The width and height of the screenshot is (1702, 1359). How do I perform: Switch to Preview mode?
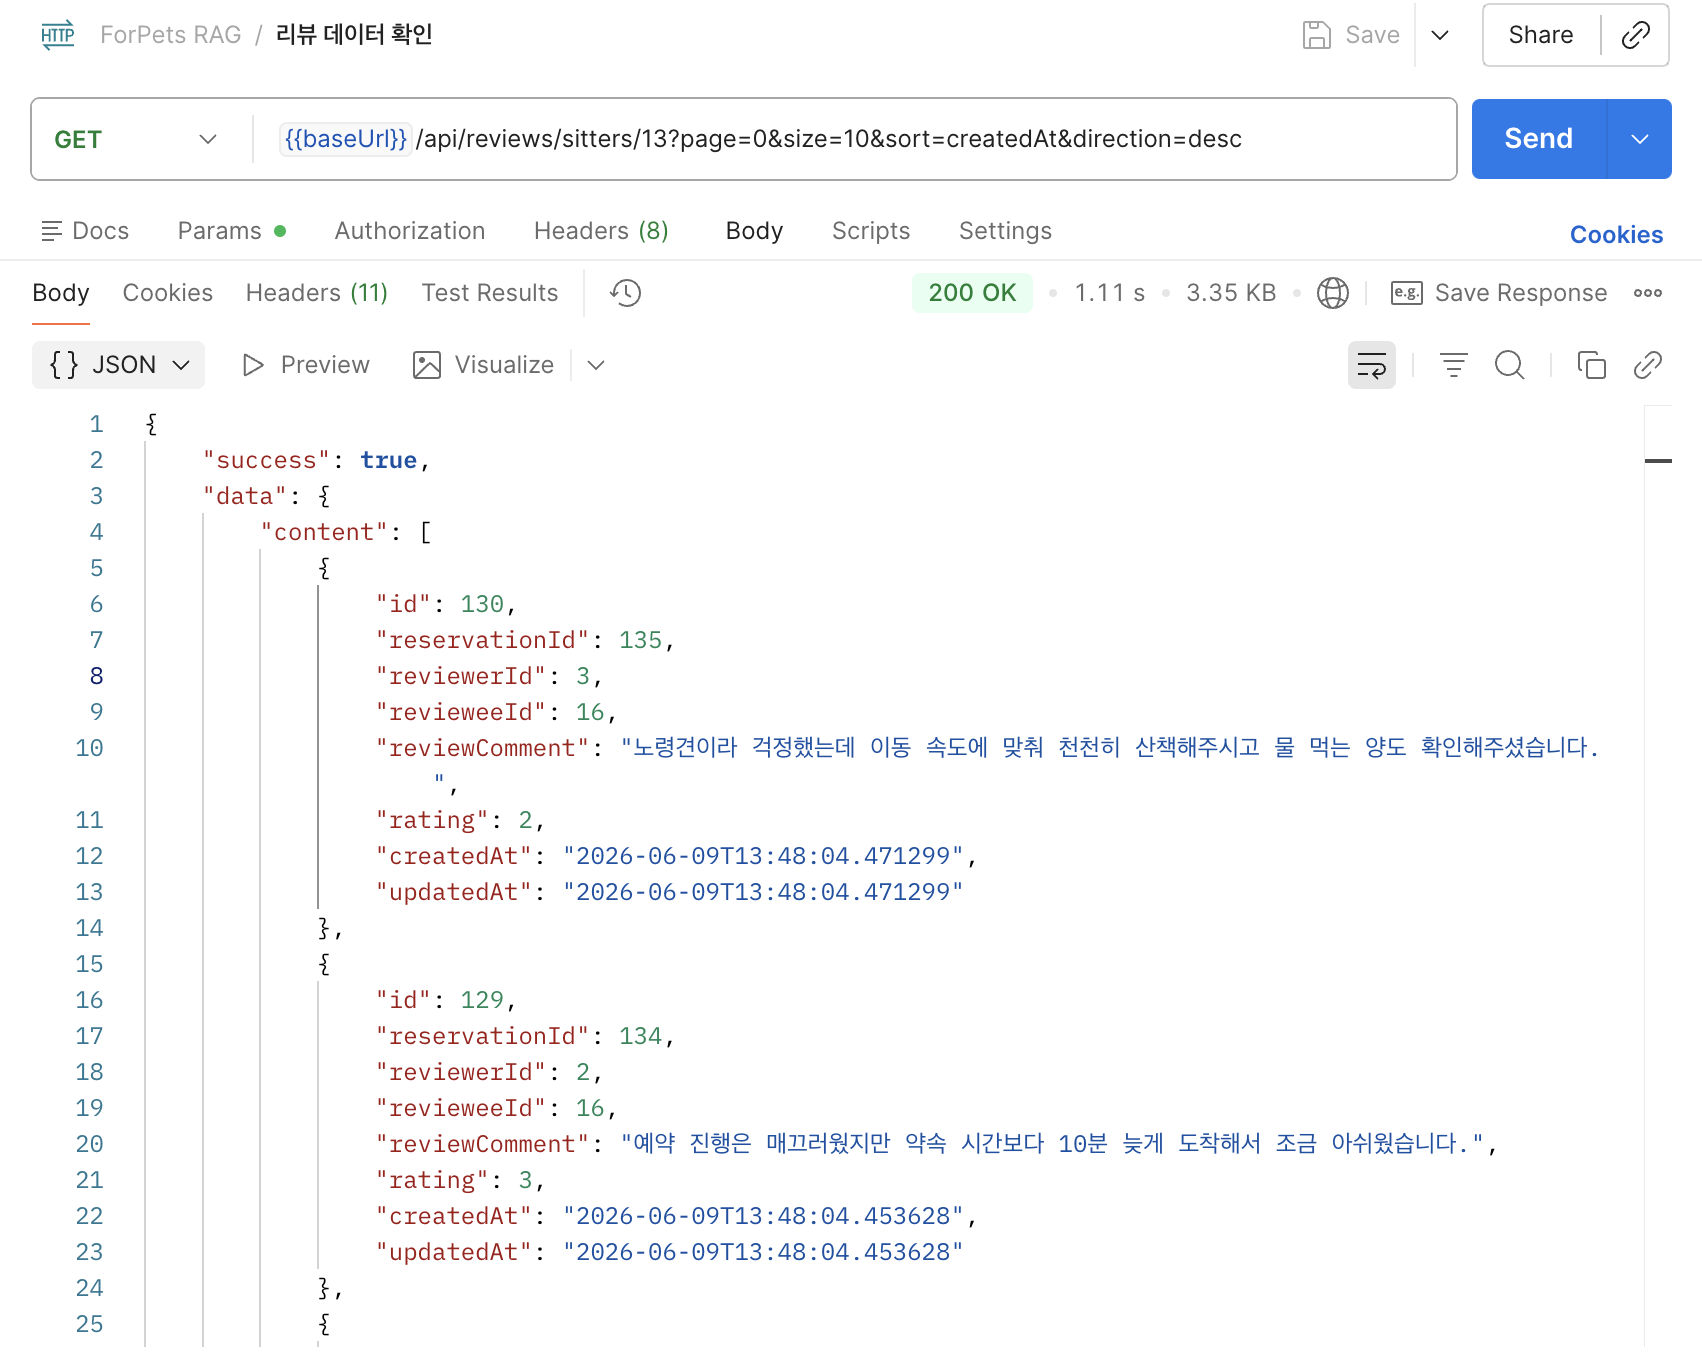tap(306, 365)
